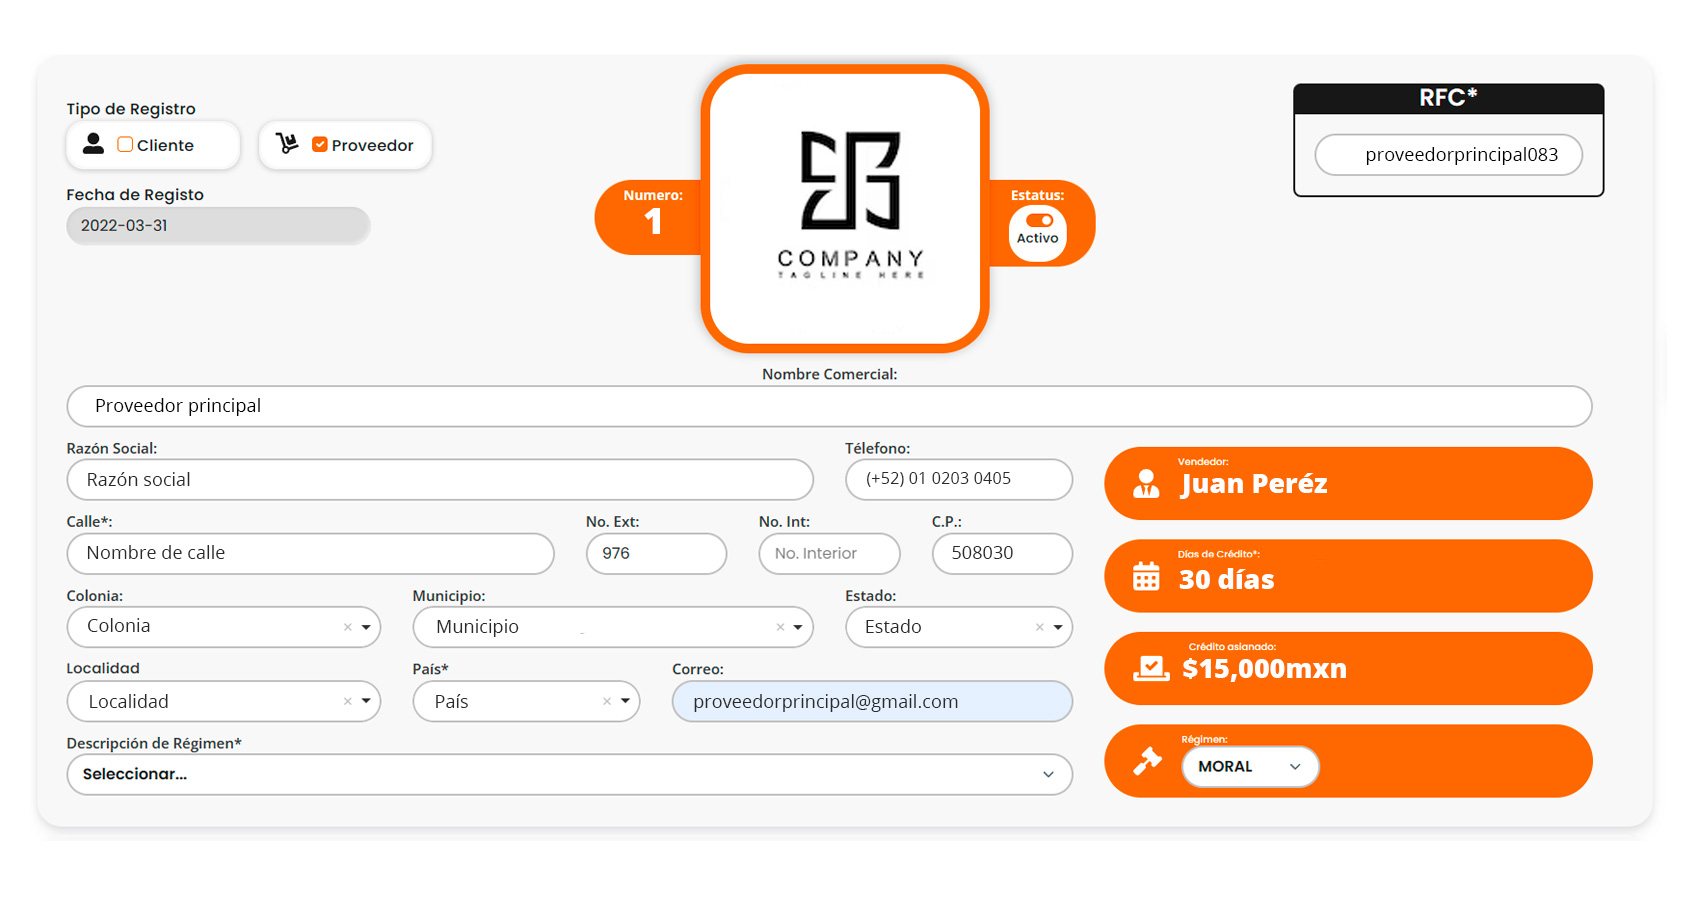Clear the Colonia selection with the x icon
Viewport: 1697px width, 898px height.
pyautogui.click(x=348, y=628)
